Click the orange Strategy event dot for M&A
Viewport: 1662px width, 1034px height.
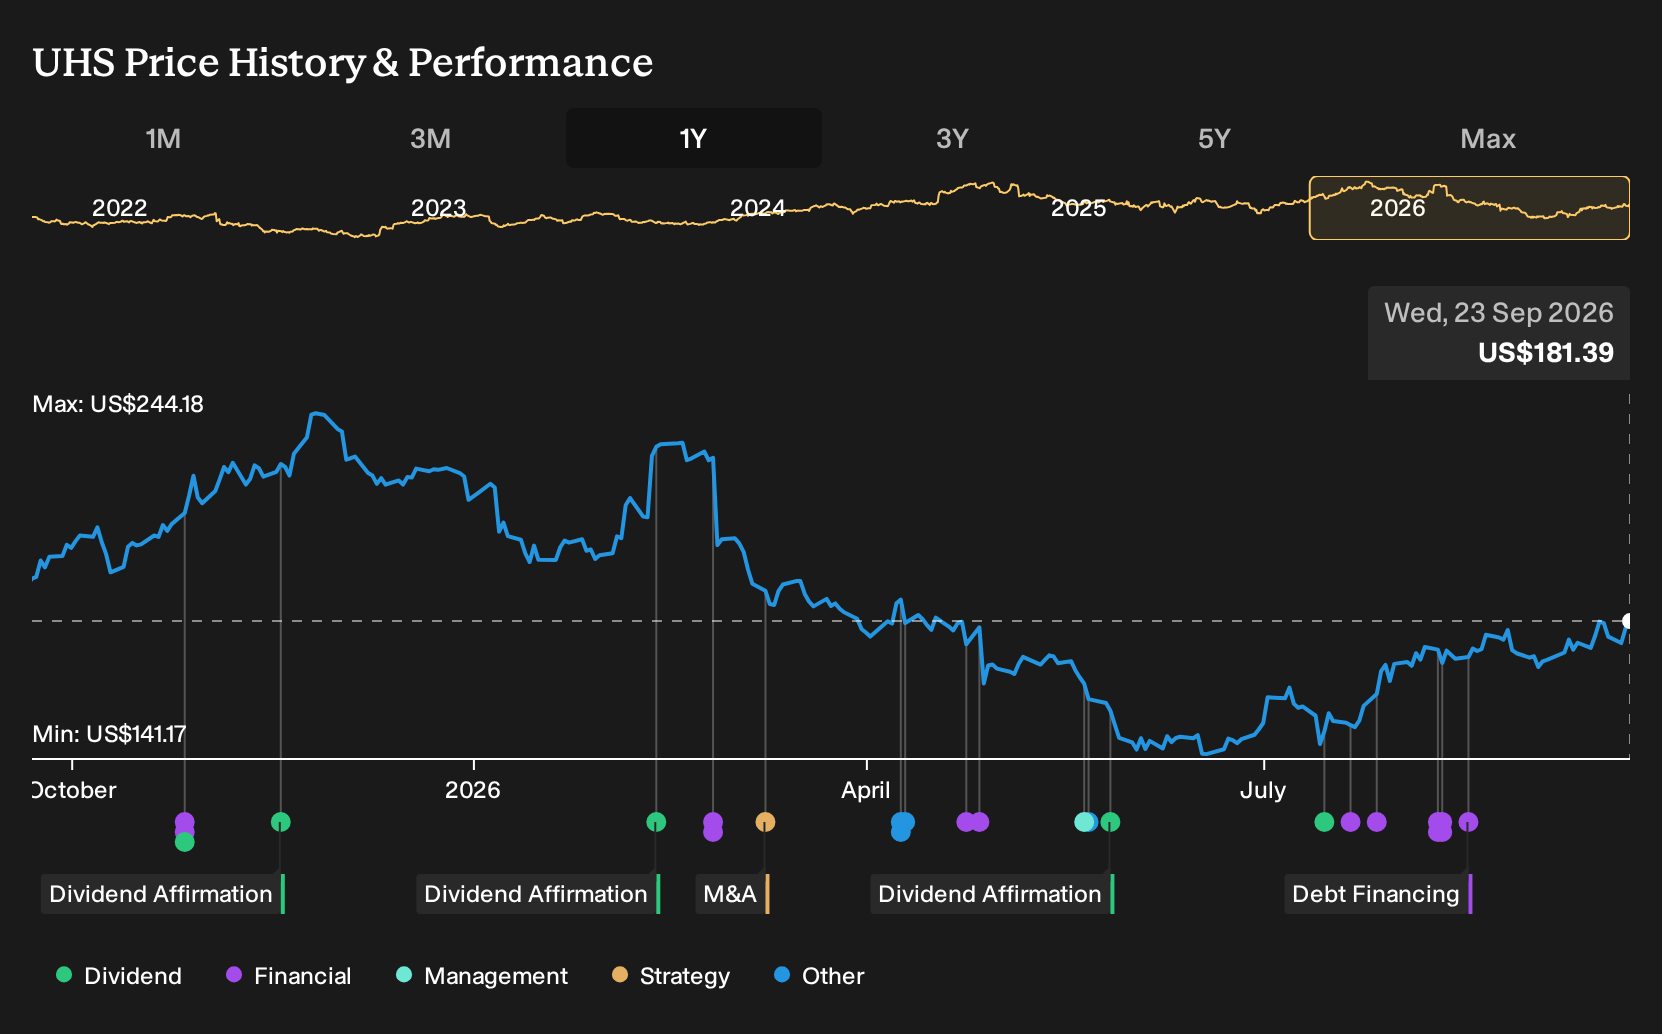(x=765, y=822)
